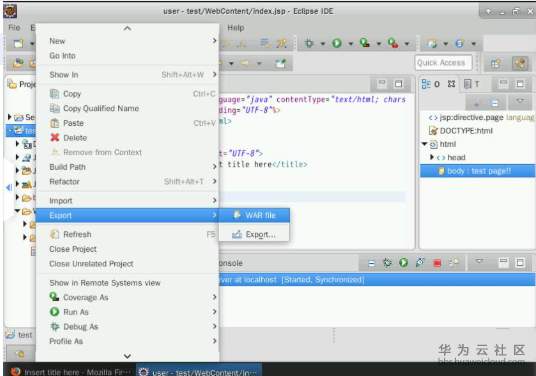Click the Coverage run toolbar icon
The height and width of the screenshot is (376, 536).
pyautogui.click(x=365, y=43)
